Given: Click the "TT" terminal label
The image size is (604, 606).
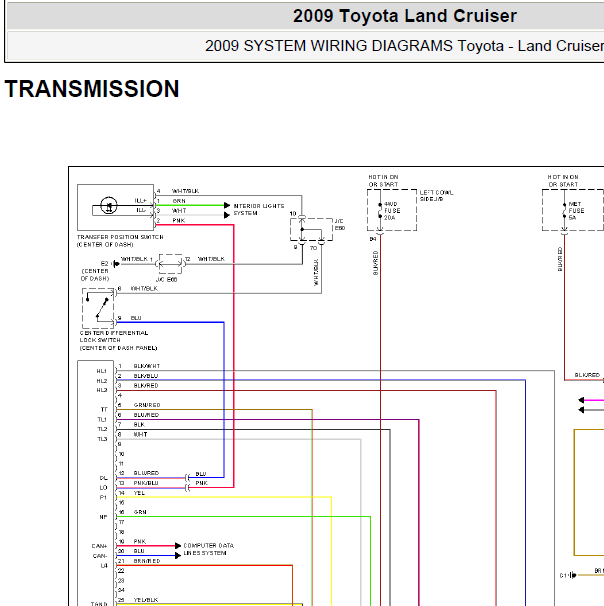Looking at the screenshot, I should pos(104,409).
